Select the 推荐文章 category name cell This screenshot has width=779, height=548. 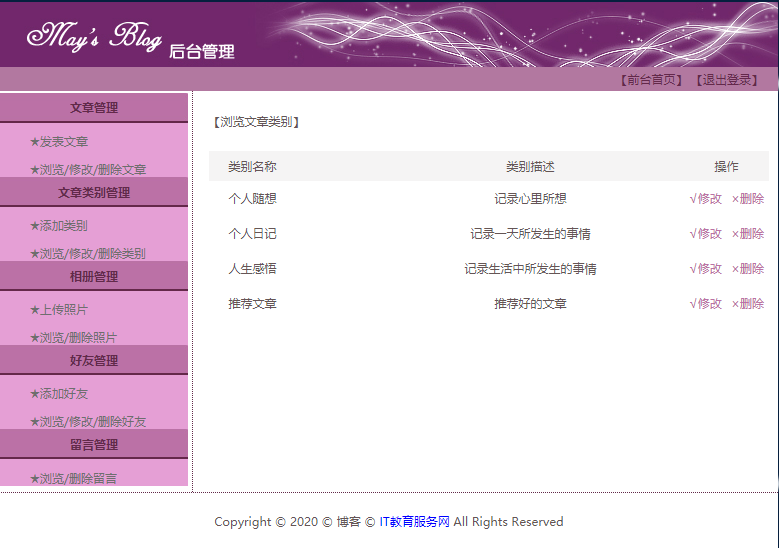[x=252, y=304]
